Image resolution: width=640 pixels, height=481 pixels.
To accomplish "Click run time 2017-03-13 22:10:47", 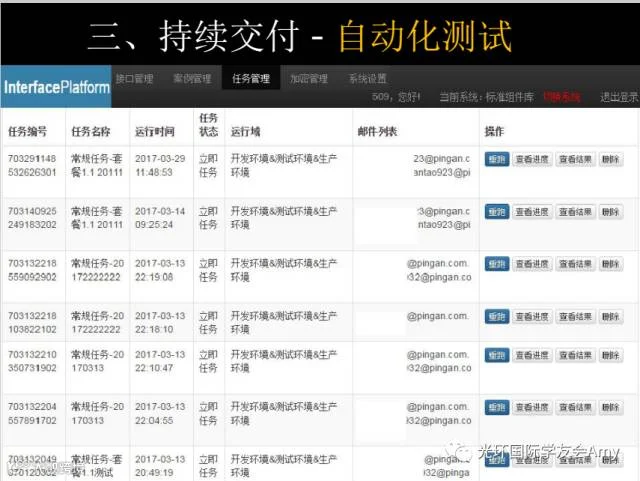I will click(160, 361).
